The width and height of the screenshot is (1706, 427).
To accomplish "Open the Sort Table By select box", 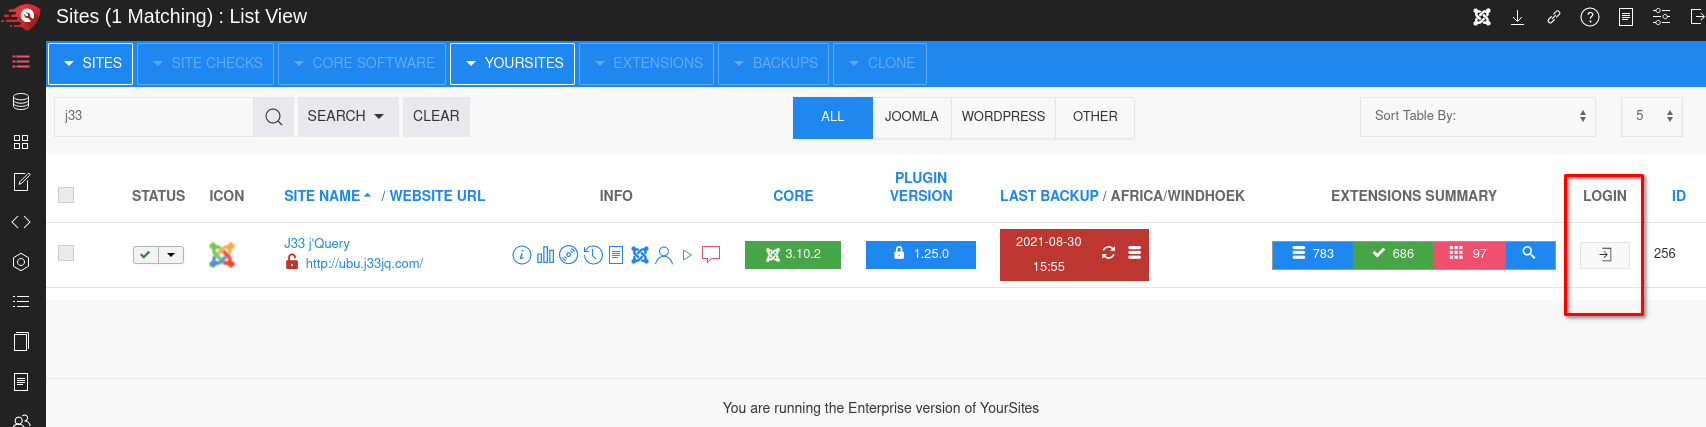I will click(1478, 117).
